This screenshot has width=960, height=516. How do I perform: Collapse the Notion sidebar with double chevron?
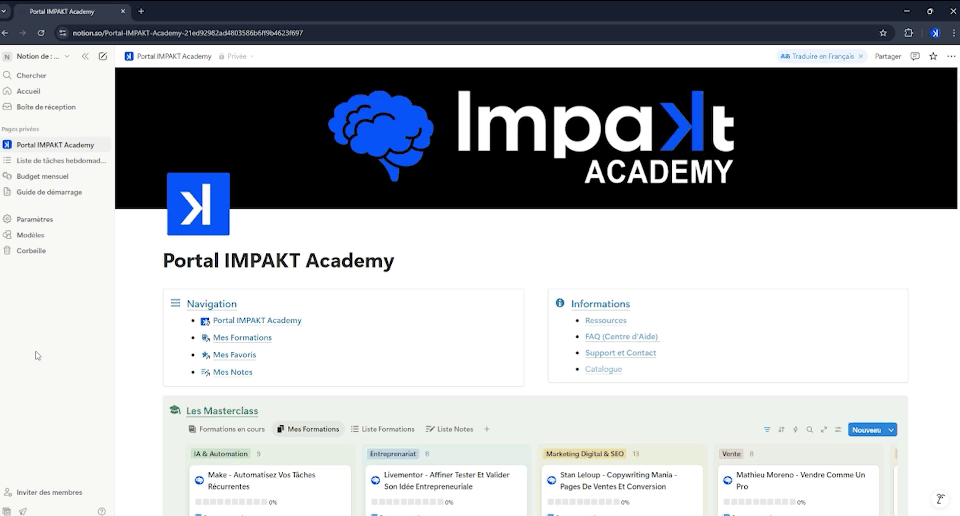pos(85,56)
